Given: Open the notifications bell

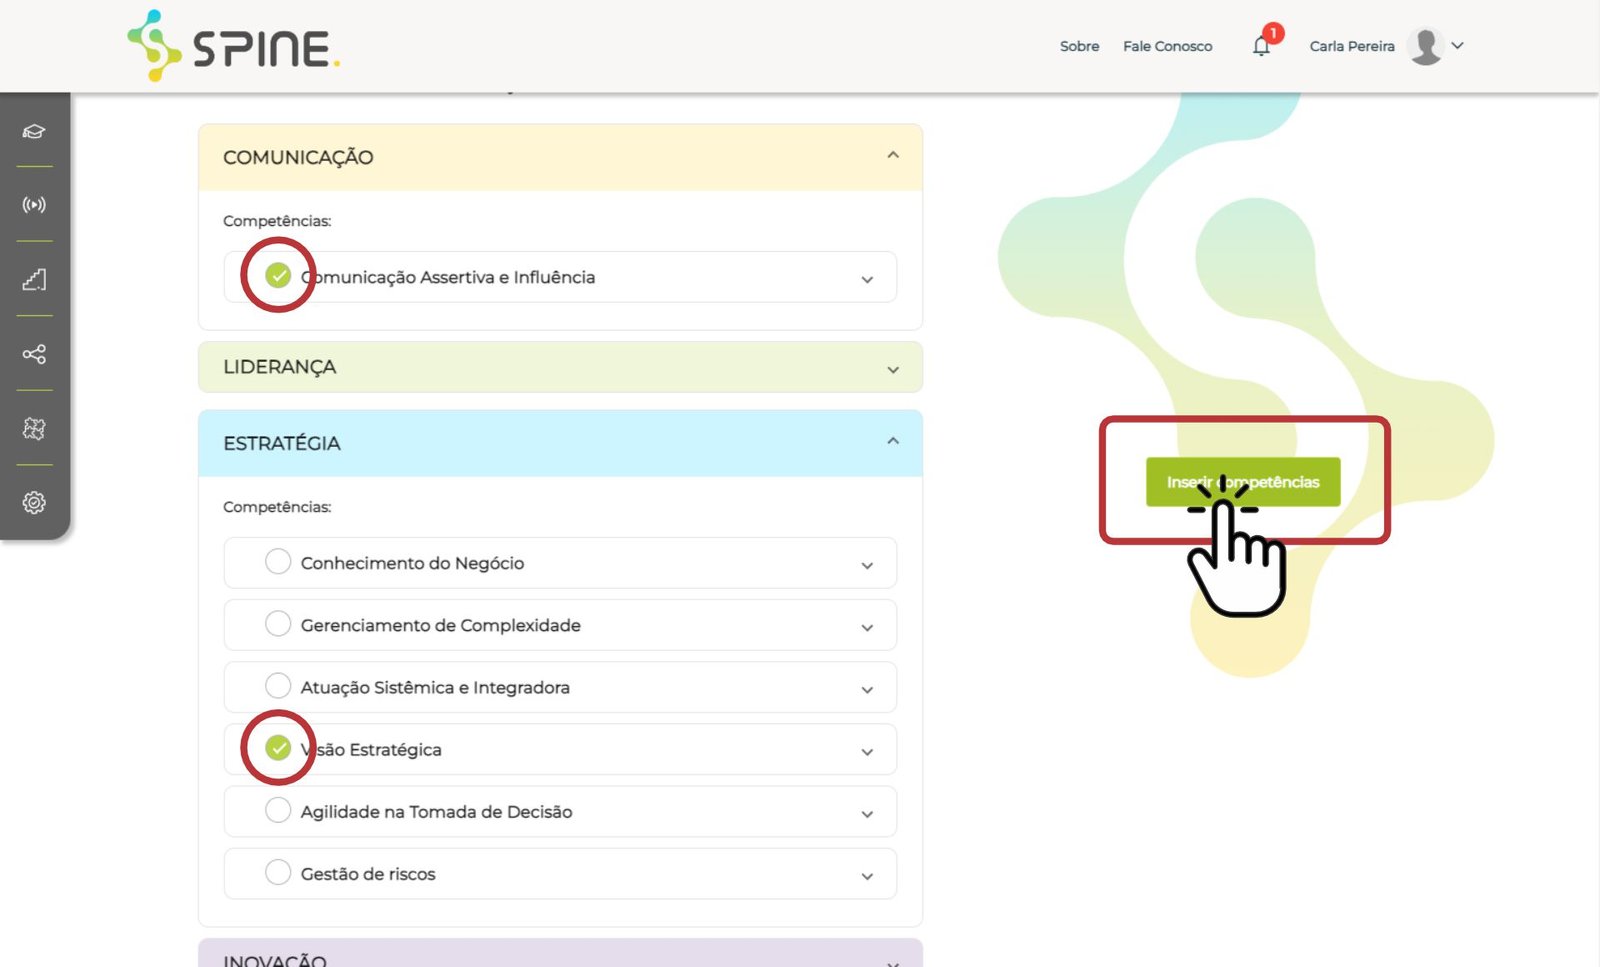Looking at the screenshot, I should point(1261,46).
